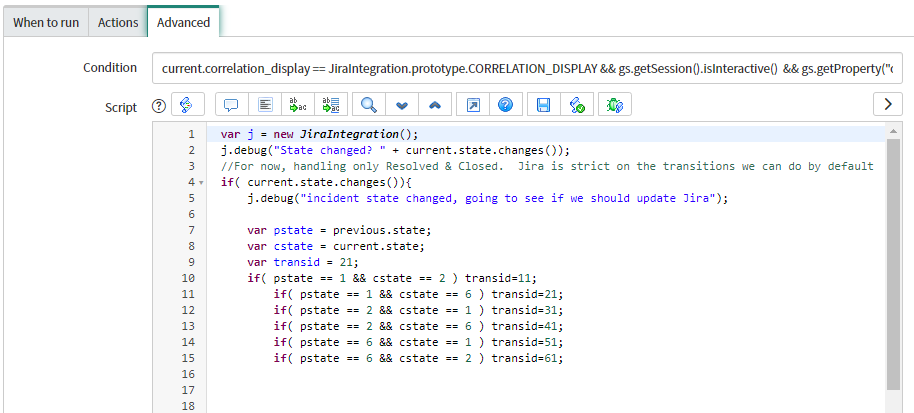The image size is (914, 413).
Task: Click the syntax check script icon
Action: pyautogui.click(x=577, y=105)
